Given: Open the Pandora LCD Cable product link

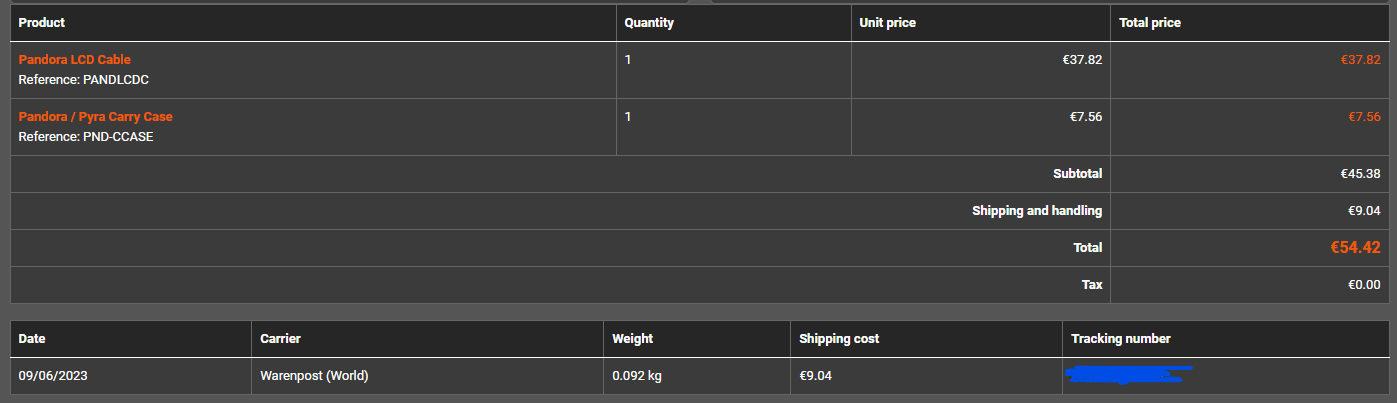Looking at the screenshot, I should click(75, 60).
